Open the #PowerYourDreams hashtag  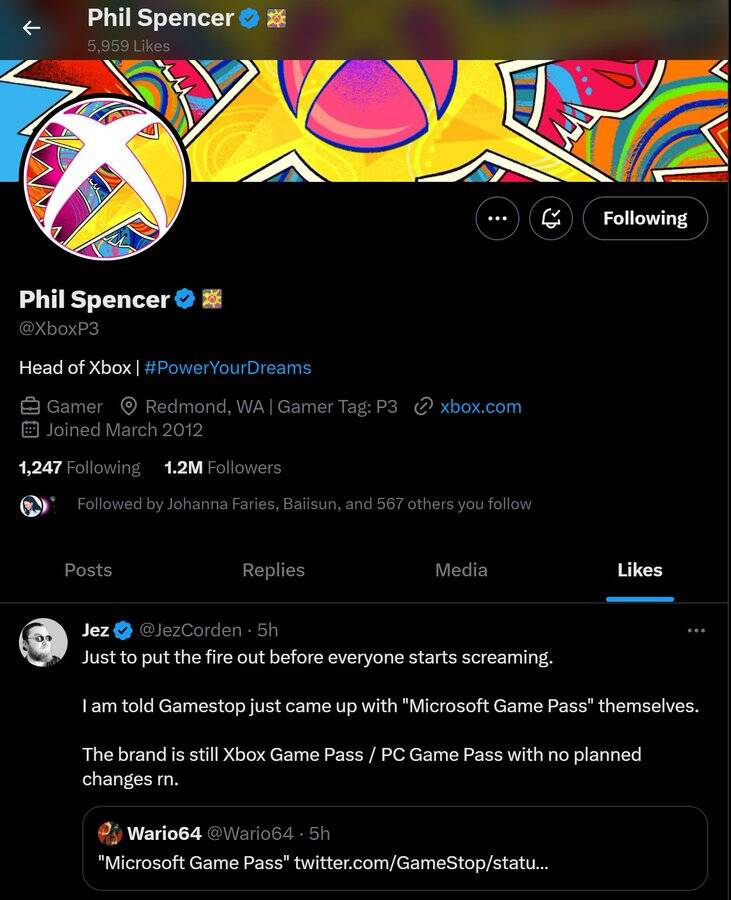(x=227, y=367)
